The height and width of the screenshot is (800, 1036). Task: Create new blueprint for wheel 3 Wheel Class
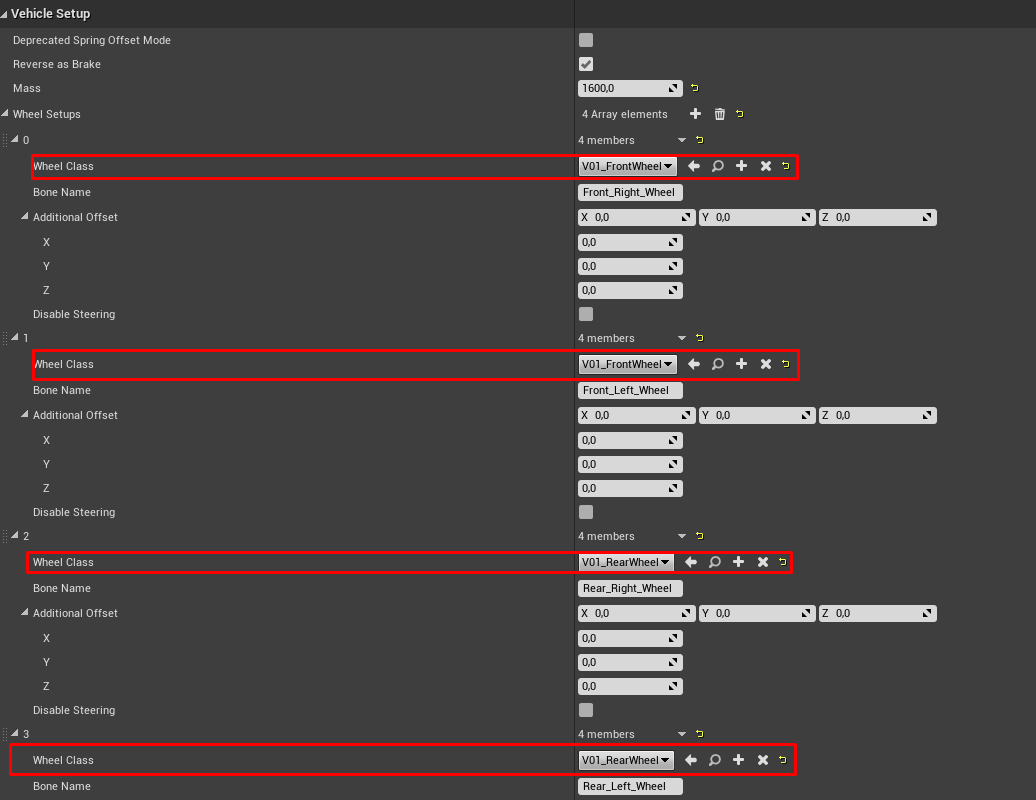(738, 760)
